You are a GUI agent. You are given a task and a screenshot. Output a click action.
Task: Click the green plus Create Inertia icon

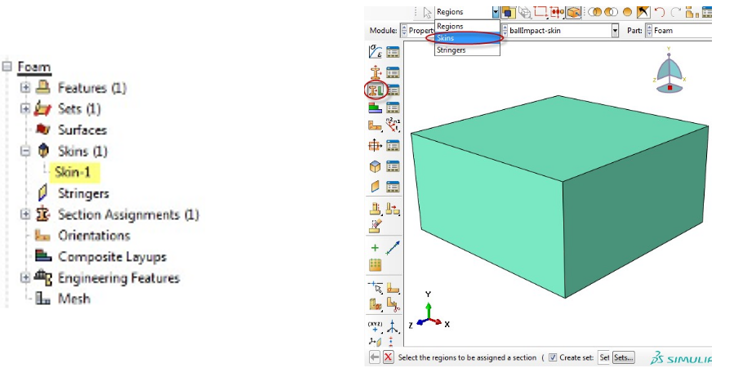(375, 248)
